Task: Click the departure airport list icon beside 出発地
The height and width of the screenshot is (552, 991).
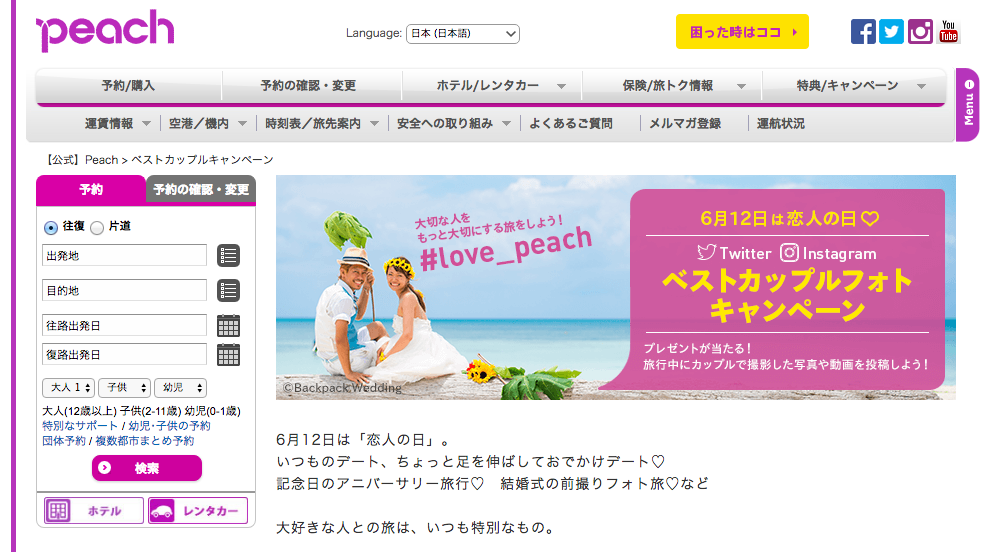Action: click(228, 256)
